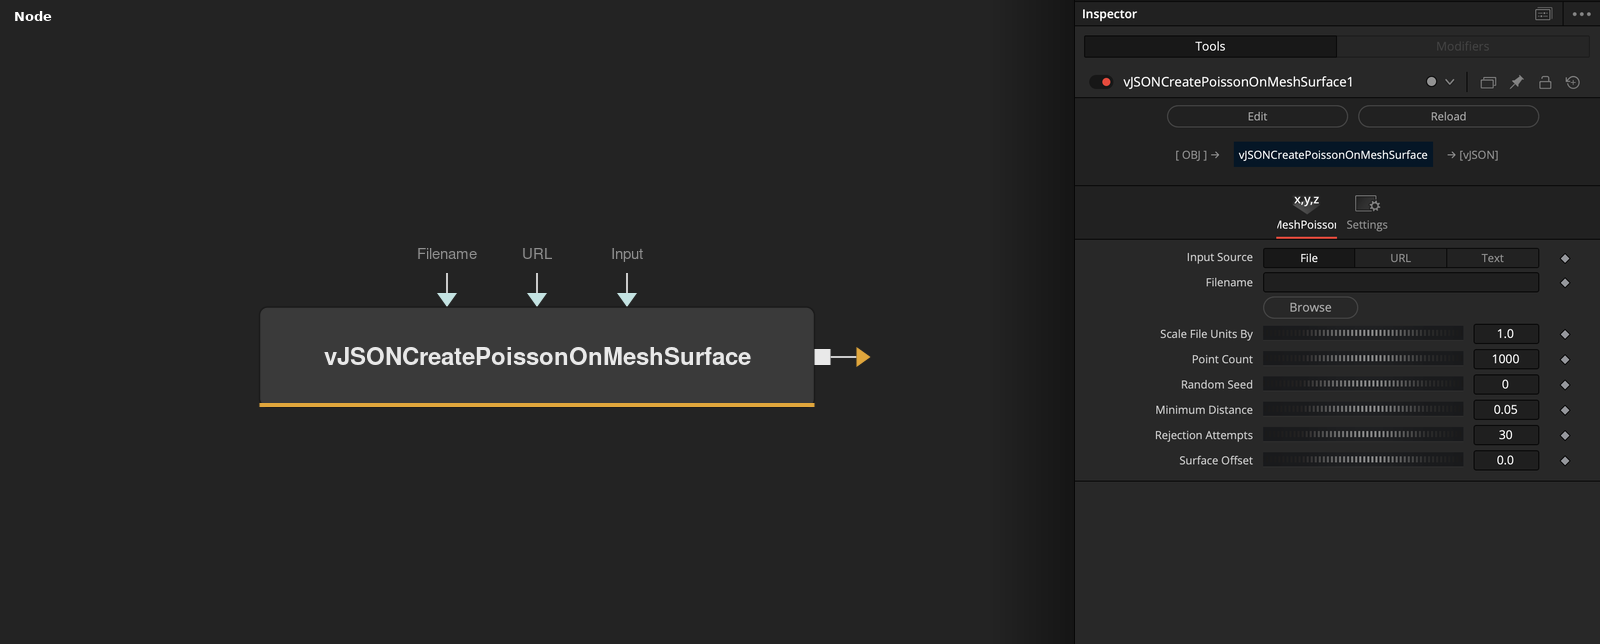Toggle keyframe diamond for Random Seed
This screenshot has width=1600, height=644.
[1565, 385]
